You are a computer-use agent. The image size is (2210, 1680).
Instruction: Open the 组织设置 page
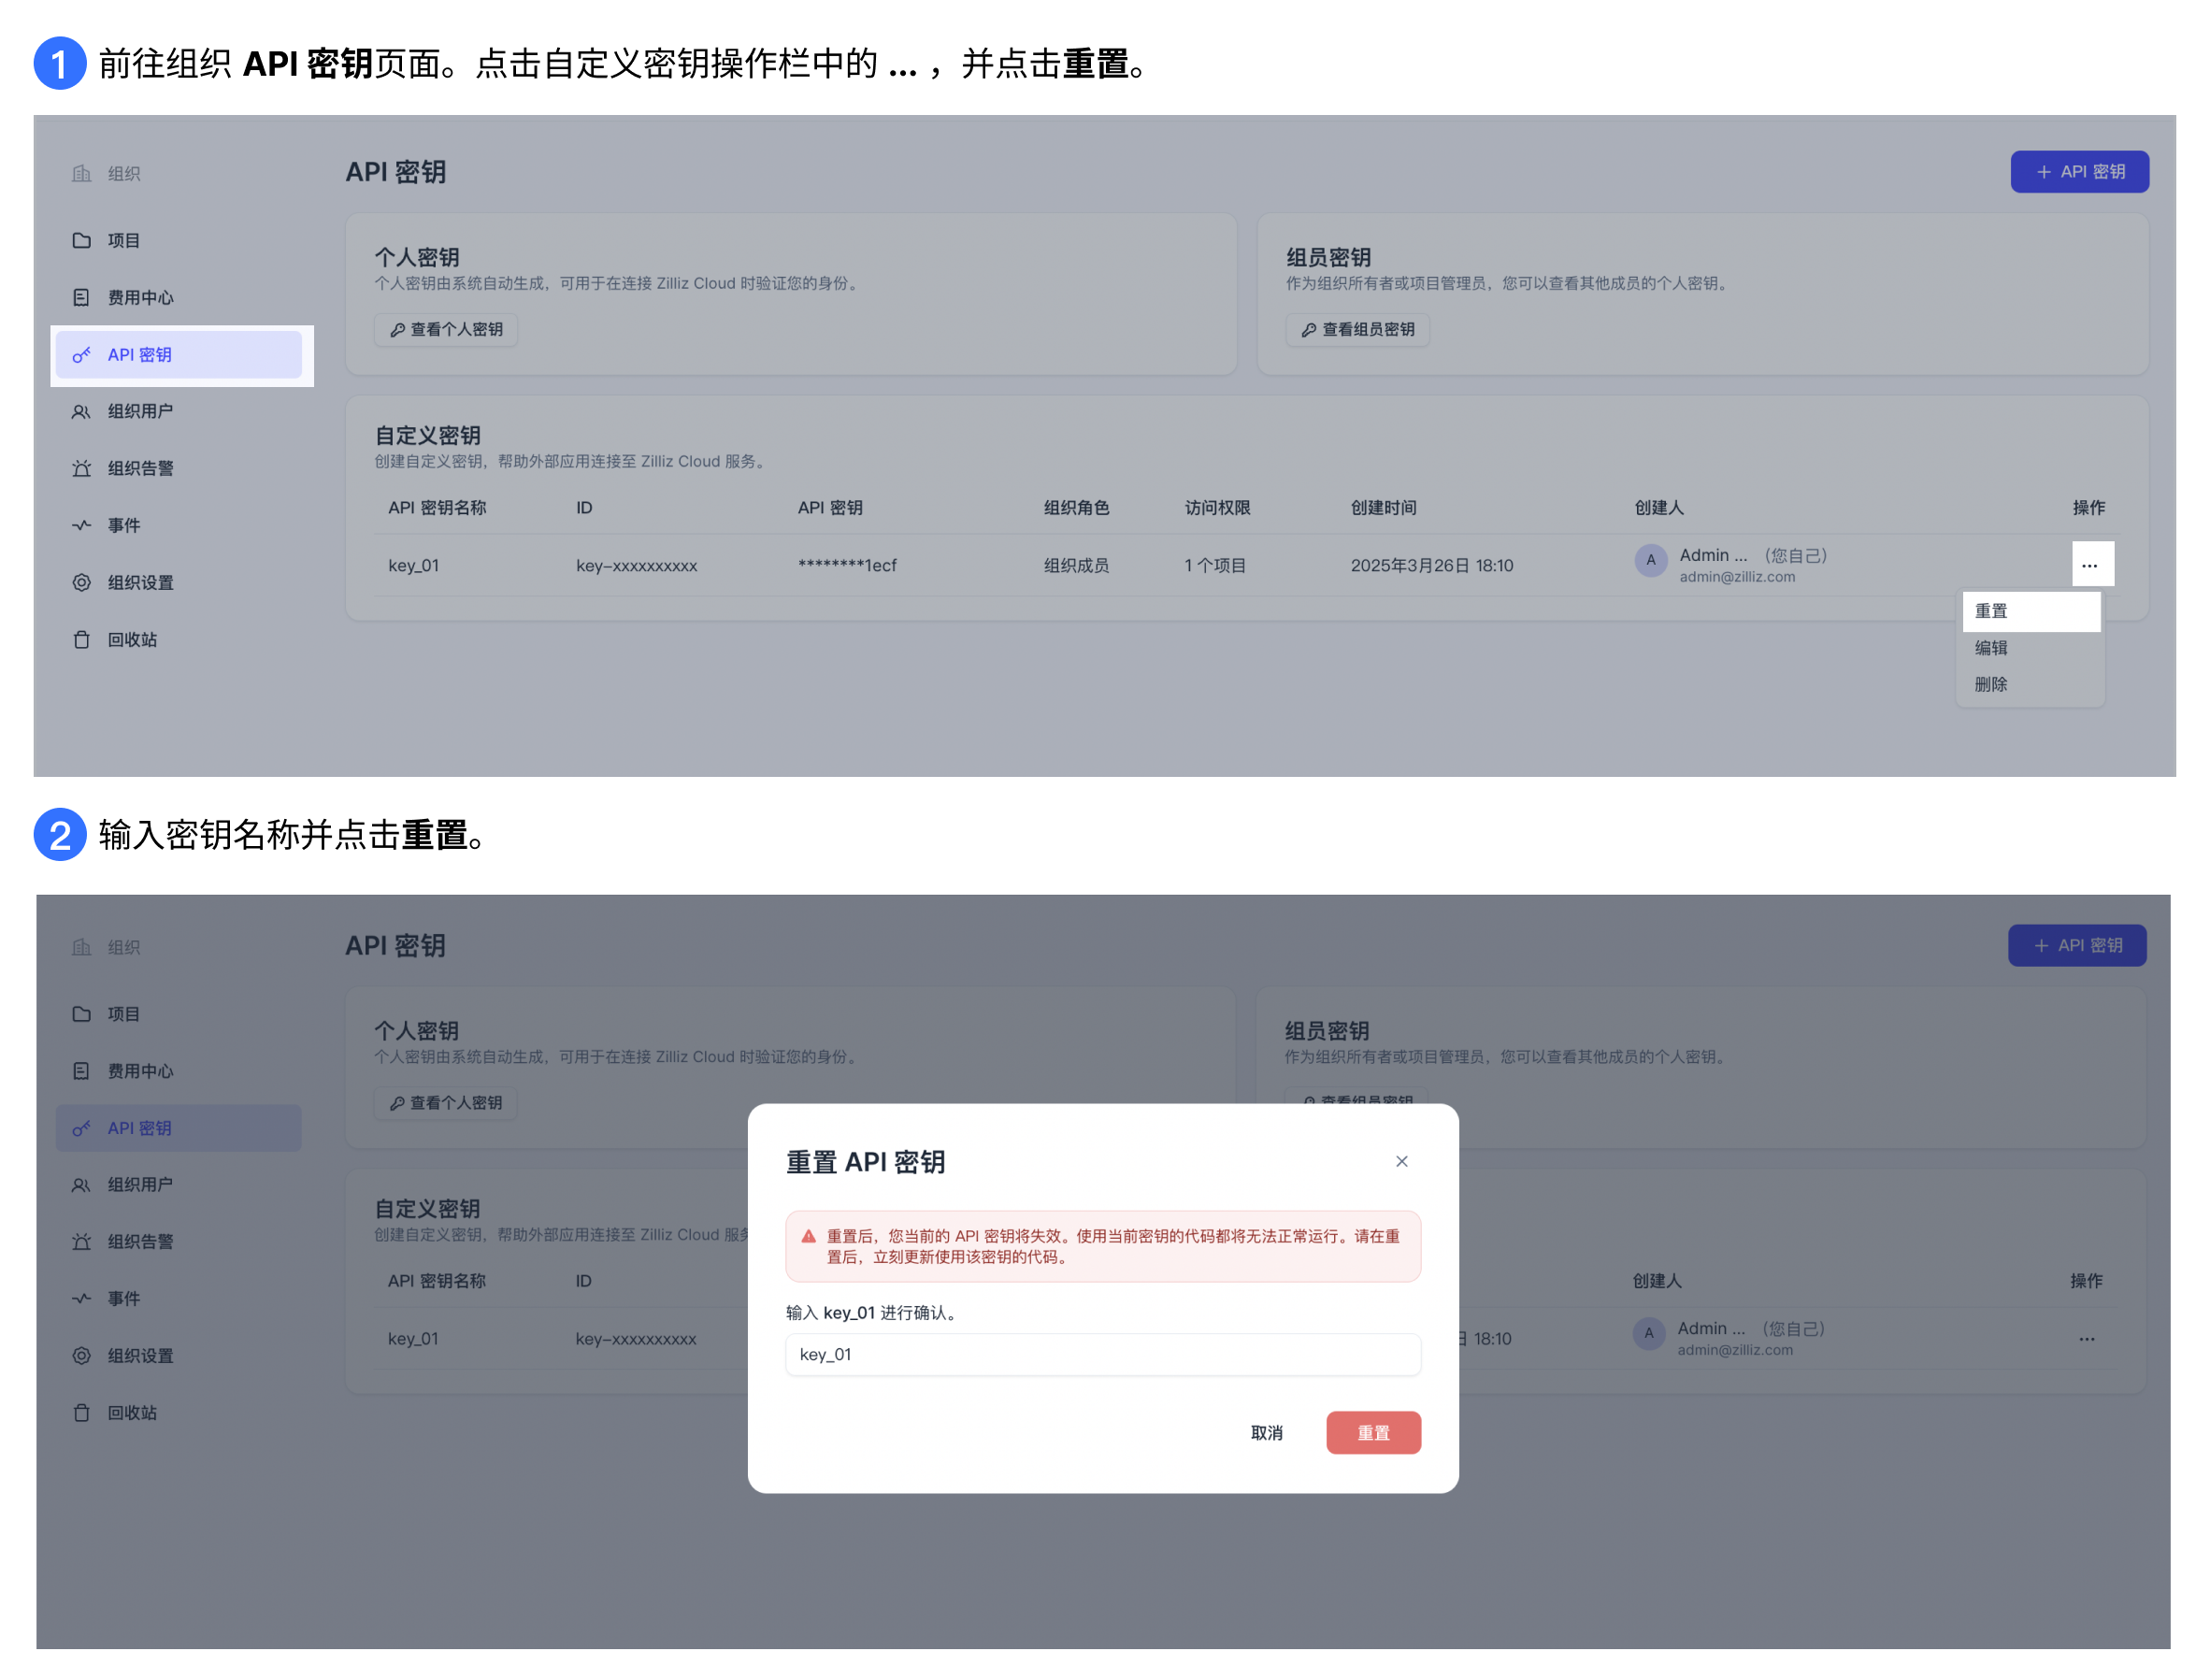coord(140,582)
